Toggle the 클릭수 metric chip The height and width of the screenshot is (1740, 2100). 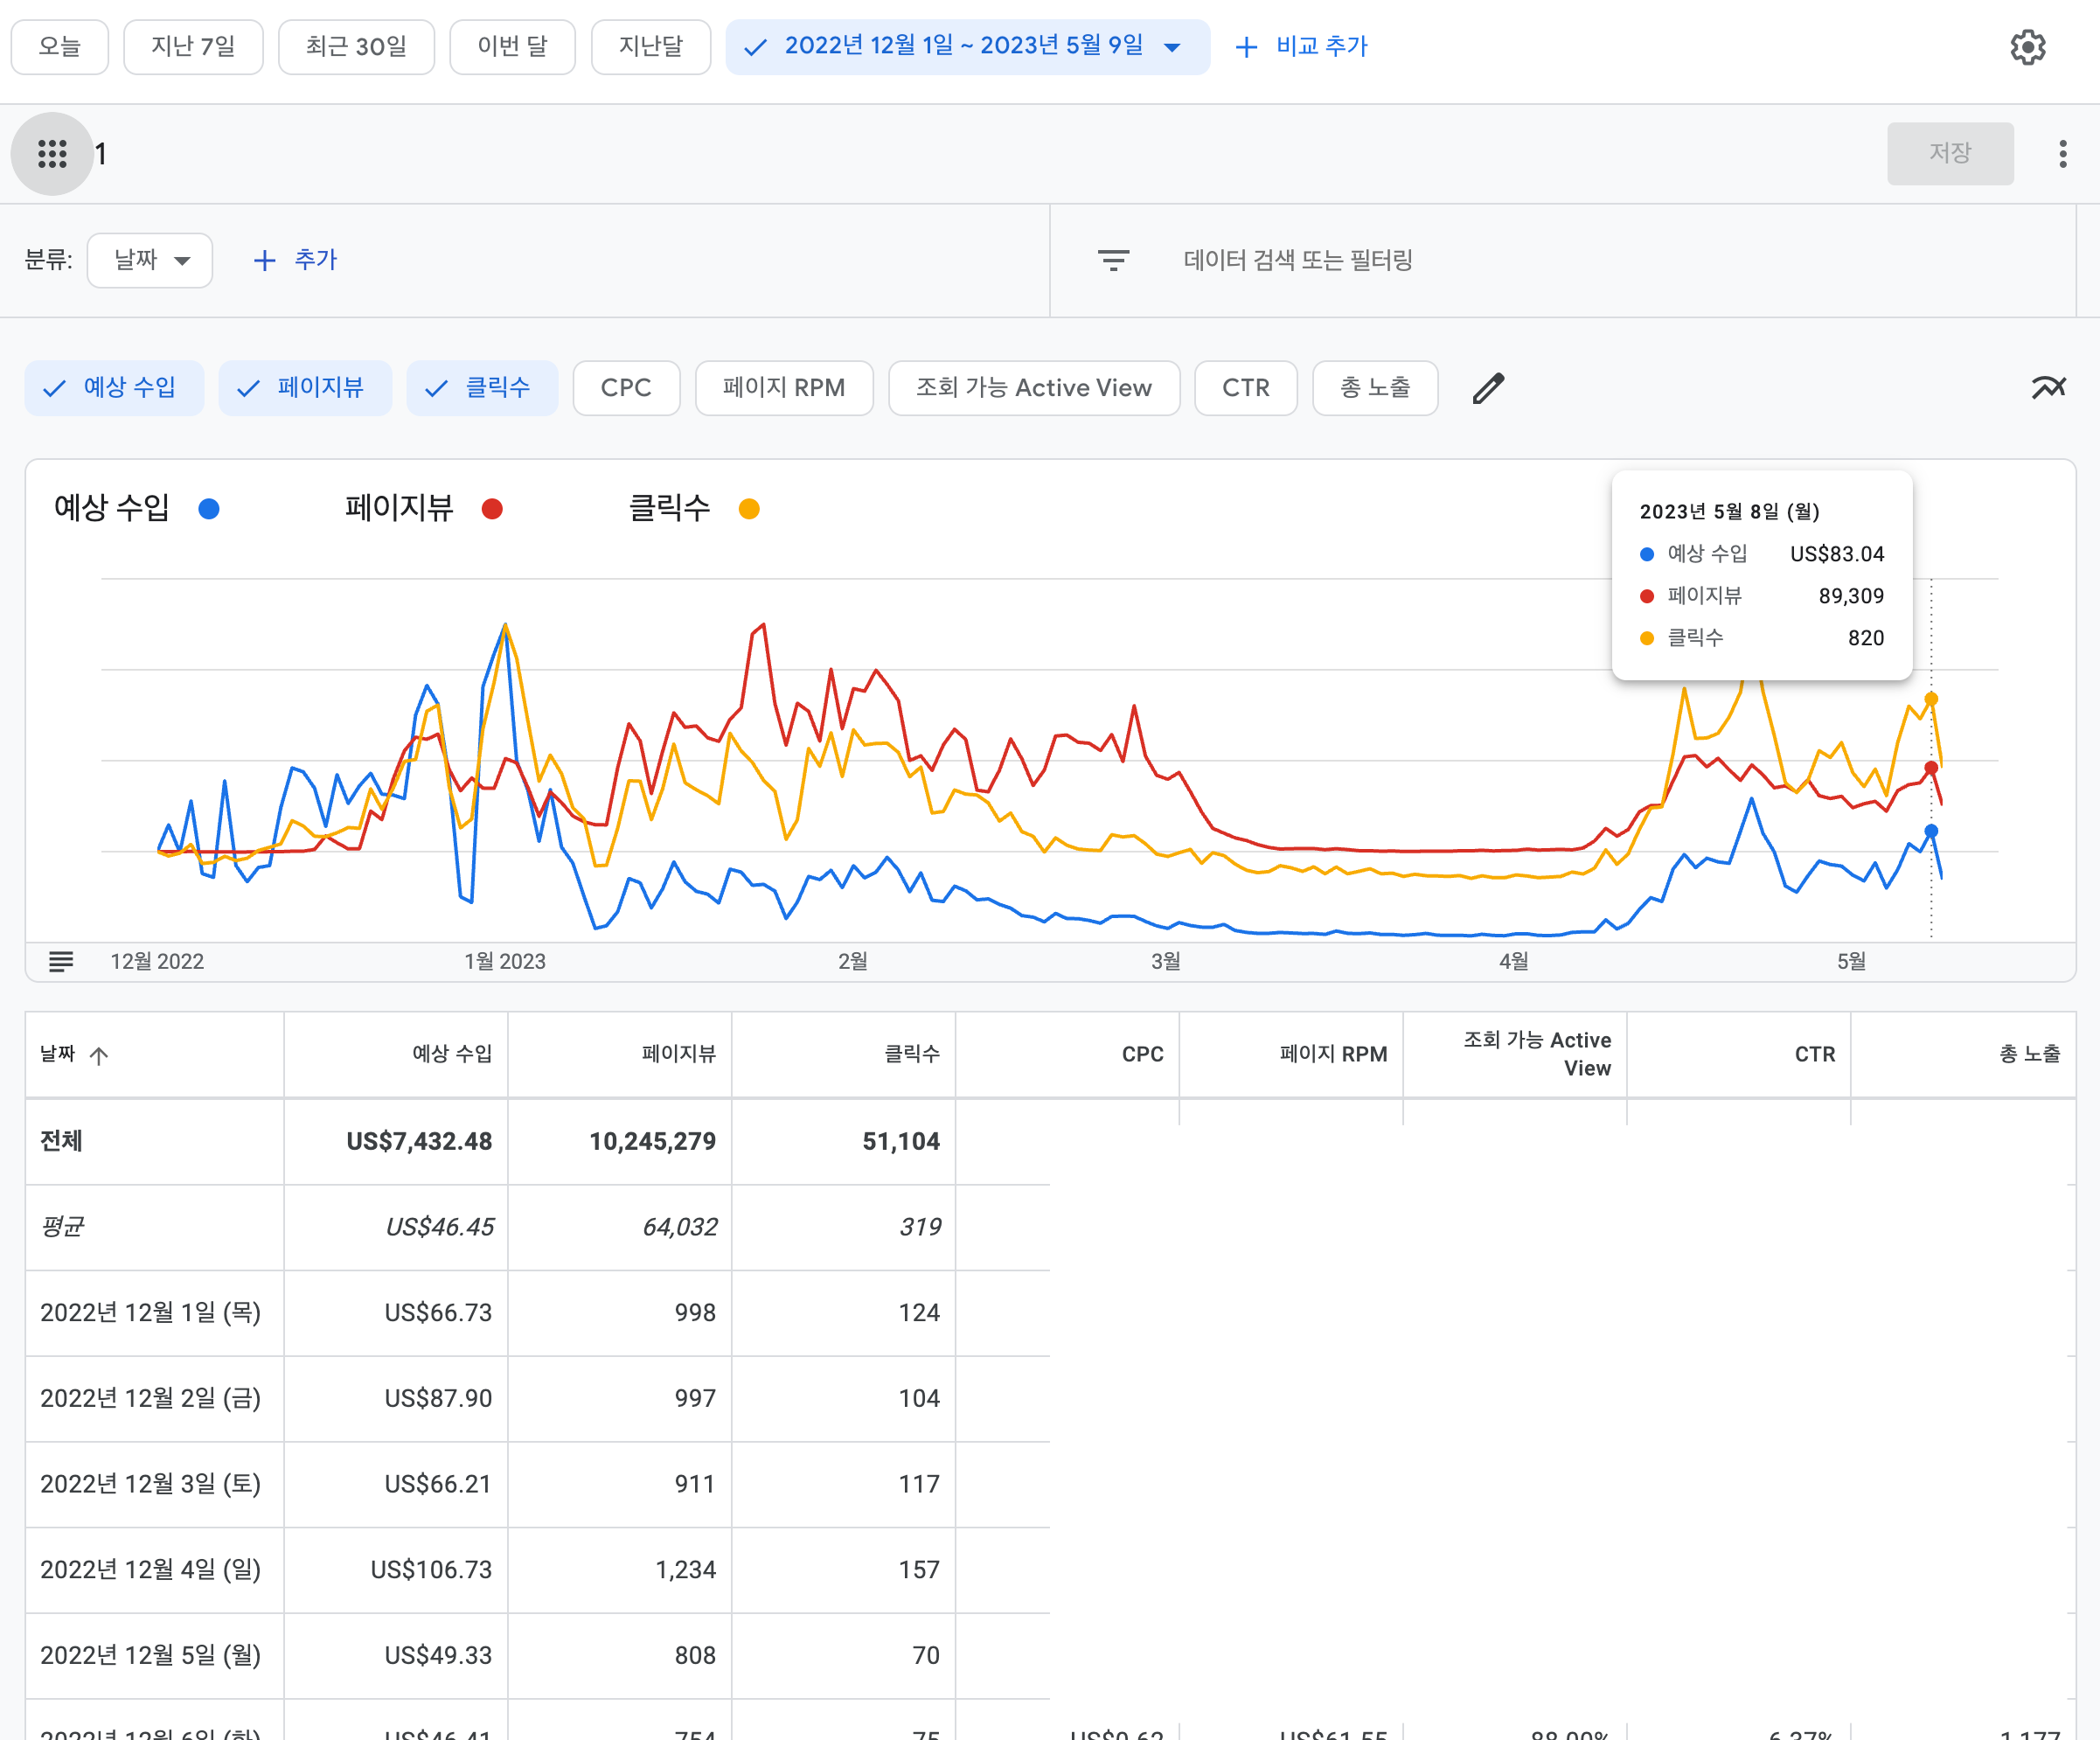(x=482, y=388)
